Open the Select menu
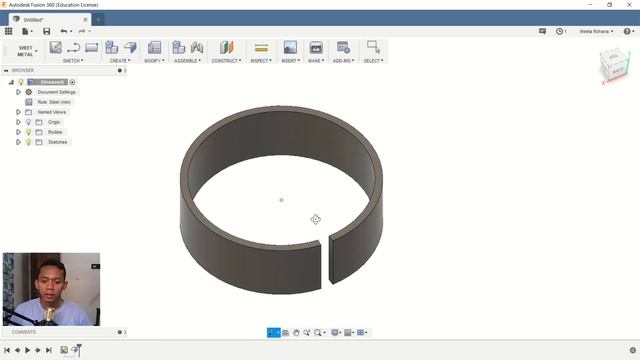Image resolution: width=640 pixels, height=360 pixels. (x=373, y=60)
